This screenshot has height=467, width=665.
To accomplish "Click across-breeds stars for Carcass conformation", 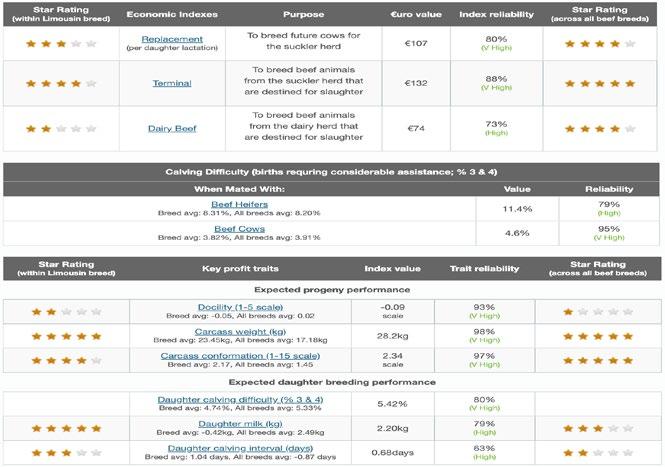I will point(598,361).
